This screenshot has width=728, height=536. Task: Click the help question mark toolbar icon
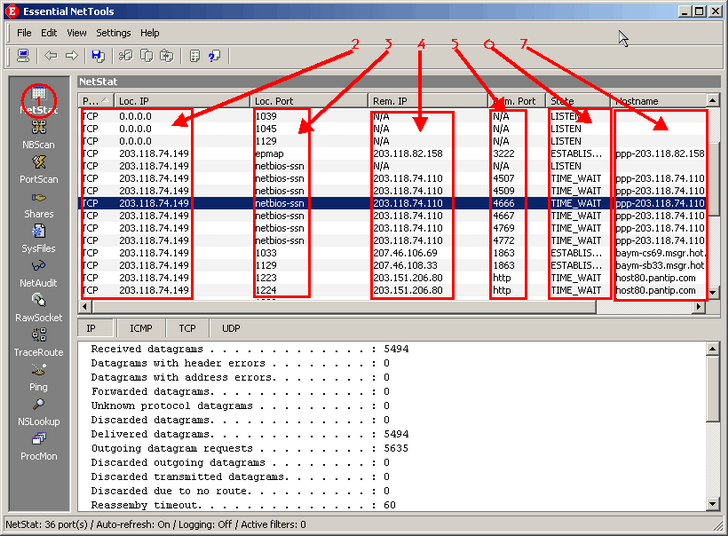pyautogui.click(x=214, y=56)
